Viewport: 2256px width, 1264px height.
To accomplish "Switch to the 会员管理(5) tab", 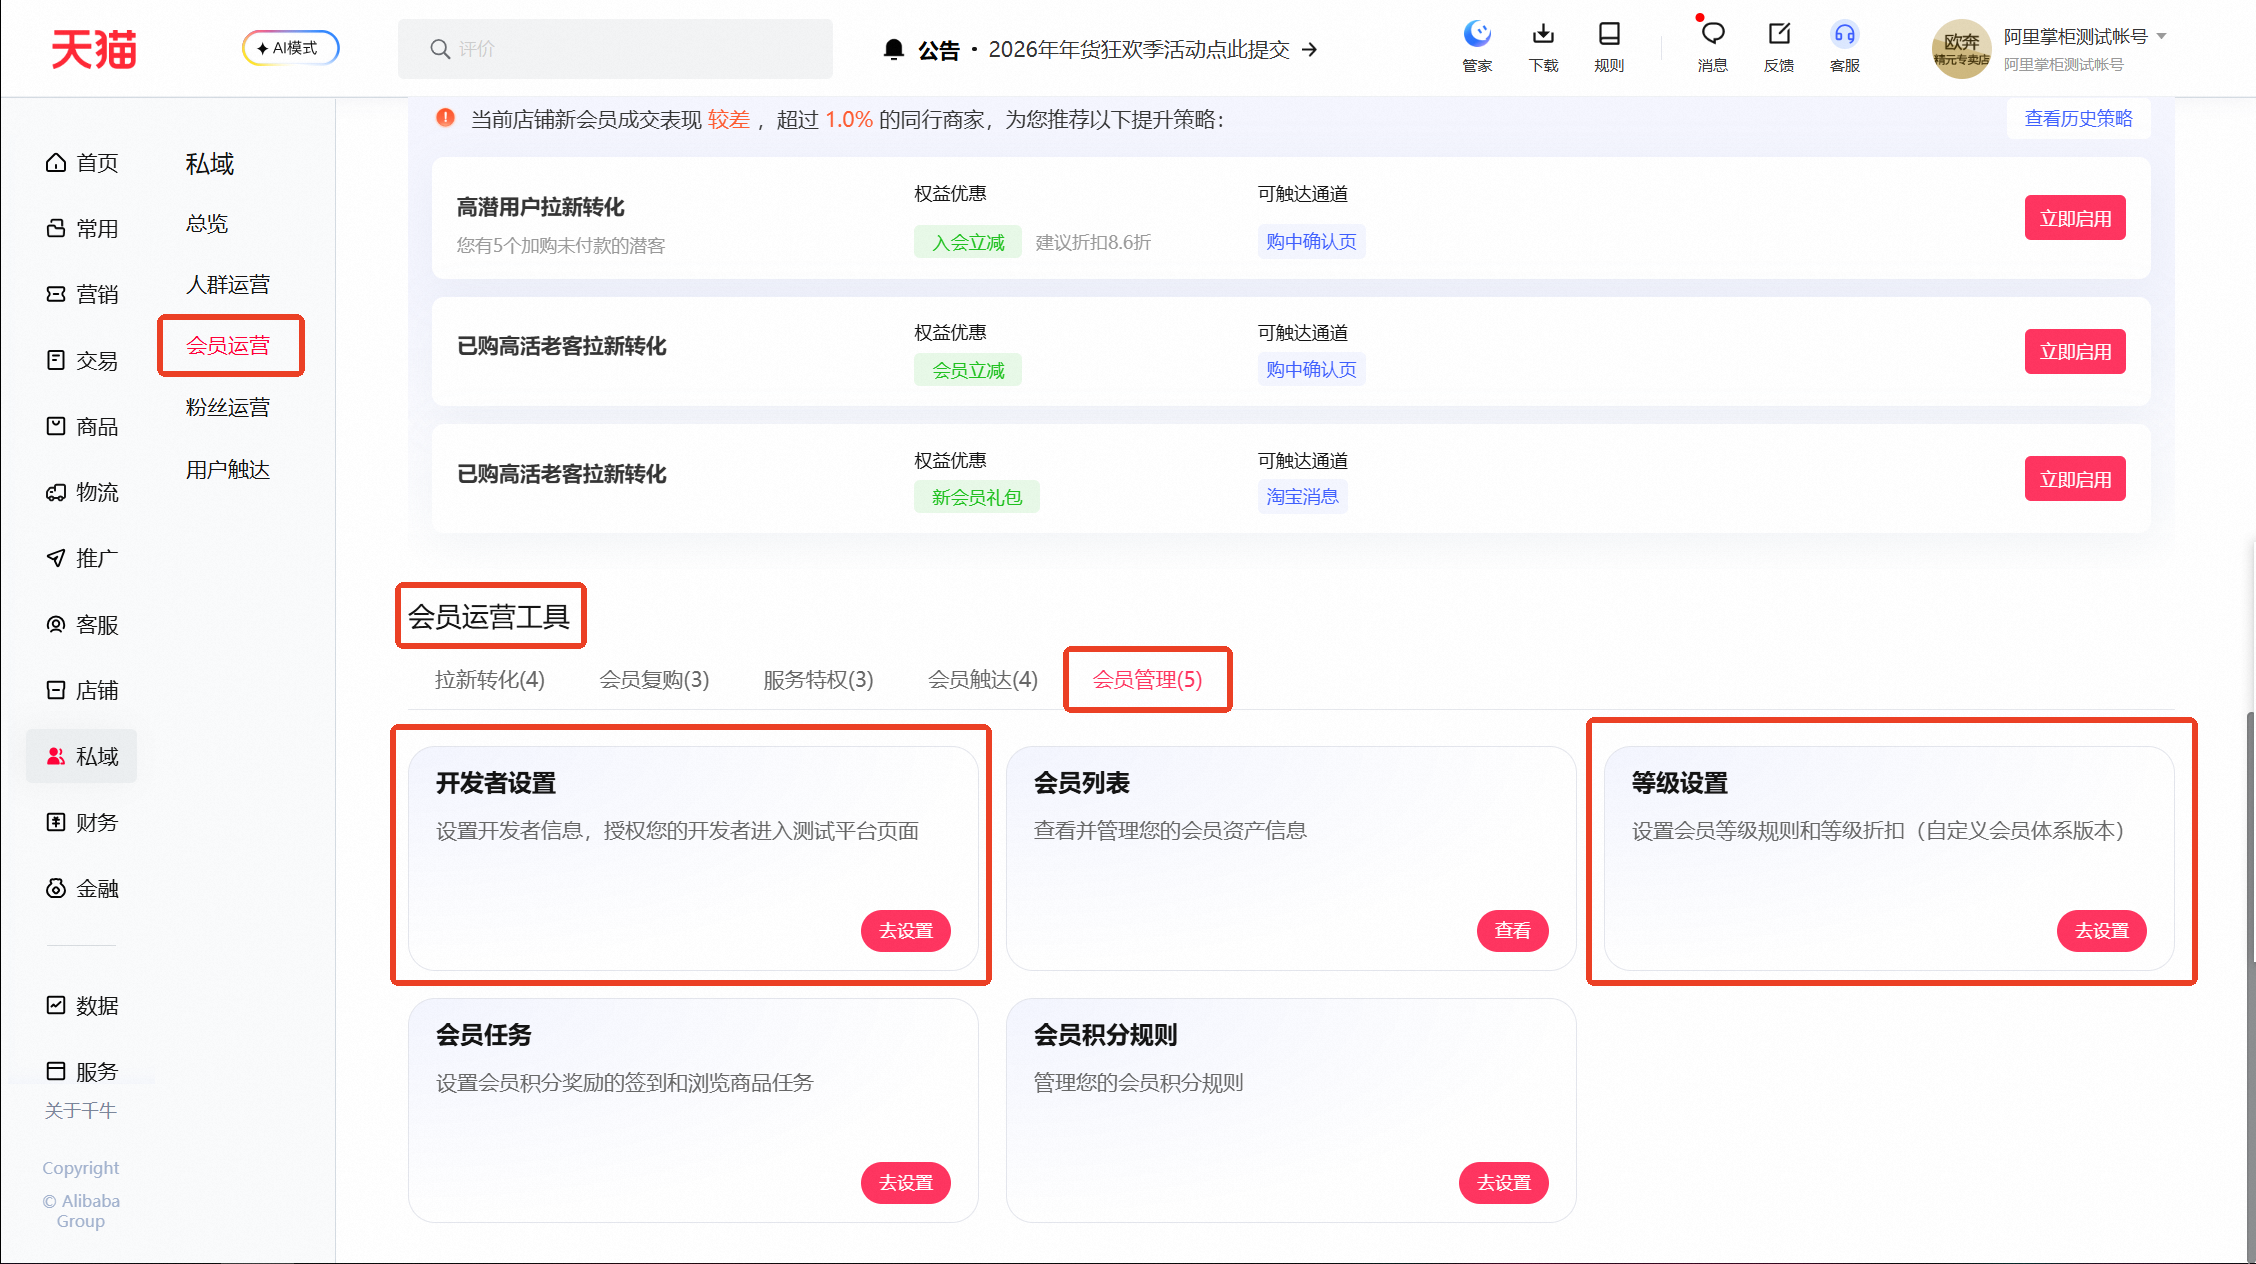I will [x=1147, y=680].
